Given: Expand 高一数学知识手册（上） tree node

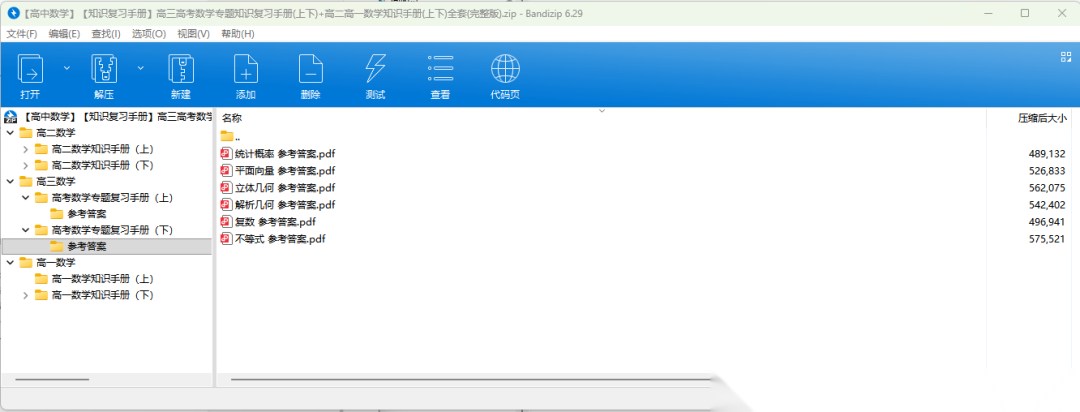Looking at the screenshot, I should (x=26, y=279).
